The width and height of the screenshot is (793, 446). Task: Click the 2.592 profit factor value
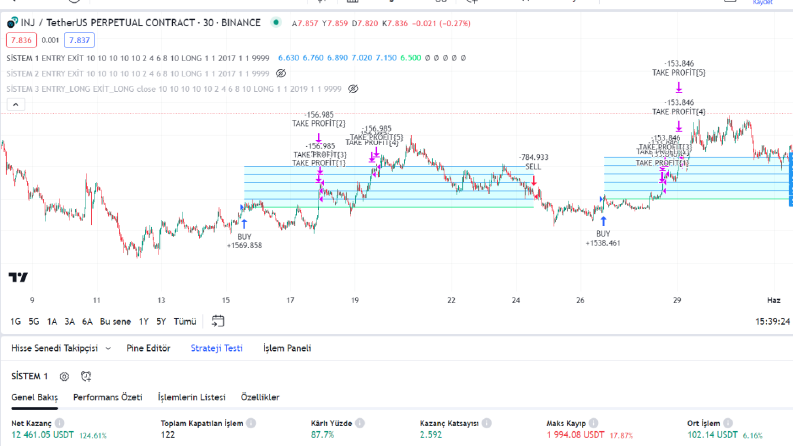pos(431,435)
